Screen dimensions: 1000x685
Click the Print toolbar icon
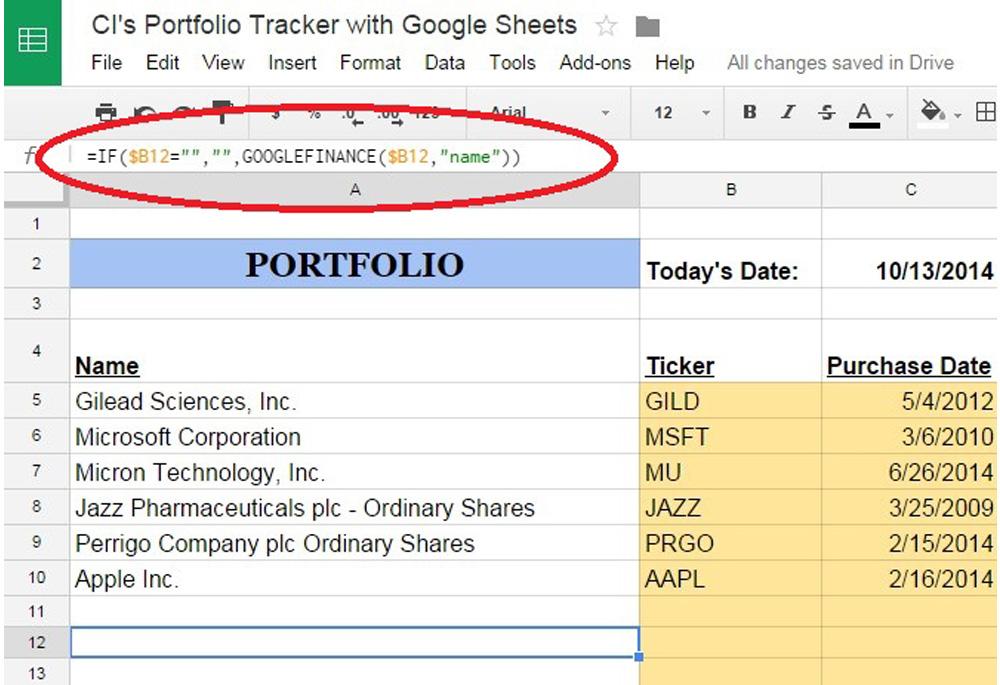[106, 113]
